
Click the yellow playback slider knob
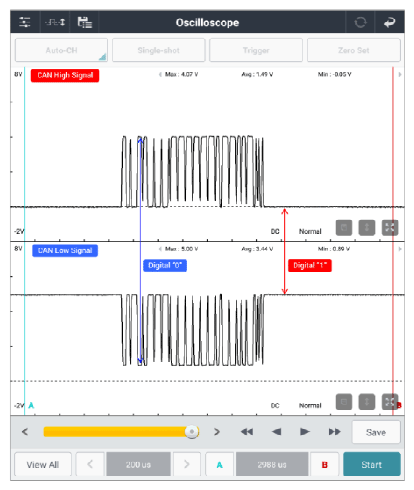(192, 432)
